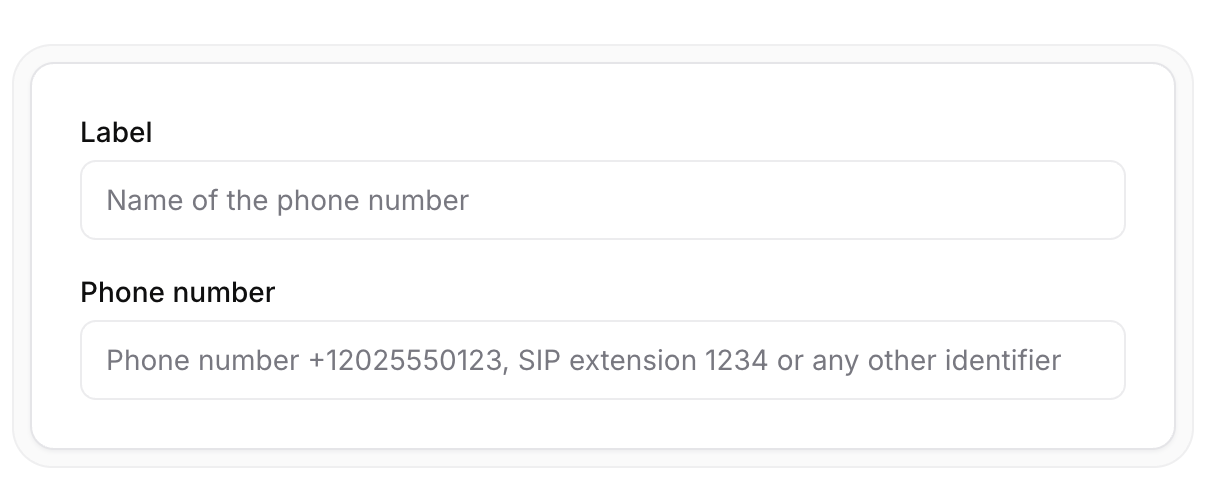Click the "Name of the phone number" placeholder
Image resolution: width=1210 pixels, height=496 pixels.
pos(287,200)
